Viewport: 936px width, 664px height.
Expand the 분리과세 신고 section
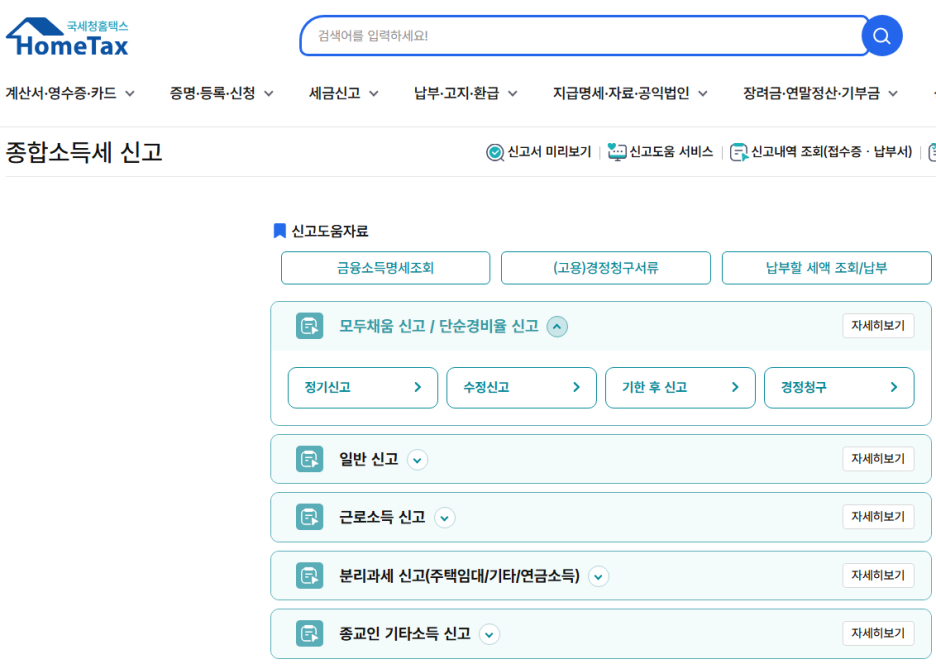click(x=599, y=577)
